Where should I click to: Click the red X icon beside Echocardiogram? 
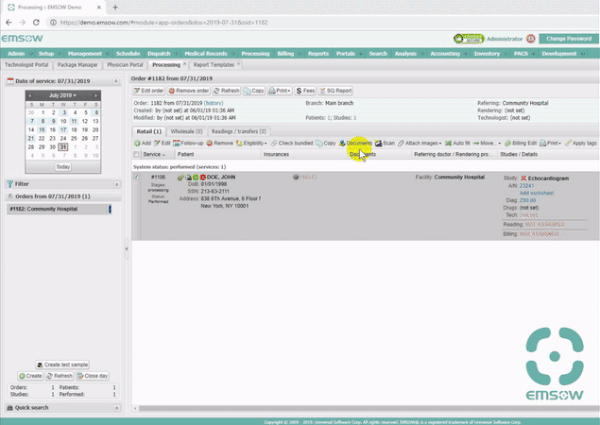(523, 178)
